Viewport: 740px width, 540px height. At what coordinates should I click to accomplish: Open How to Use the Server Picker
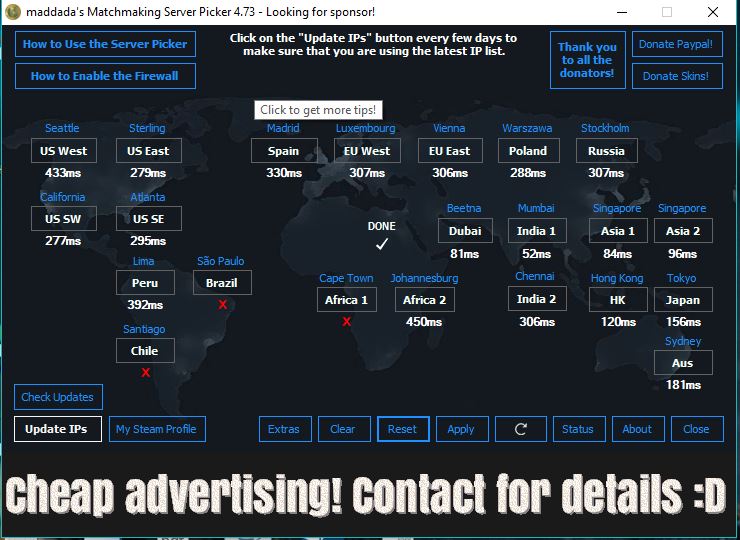pos(105,44)
